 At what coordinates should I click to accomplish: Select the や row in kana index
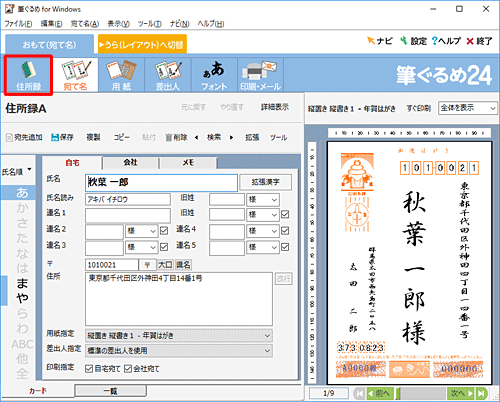[22, 298]
